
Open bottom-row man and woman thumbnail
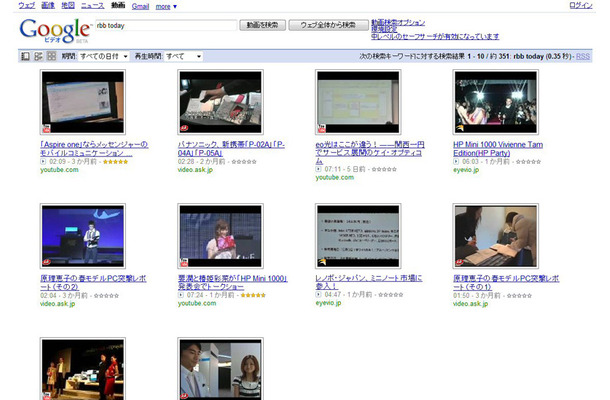point(221,369)
